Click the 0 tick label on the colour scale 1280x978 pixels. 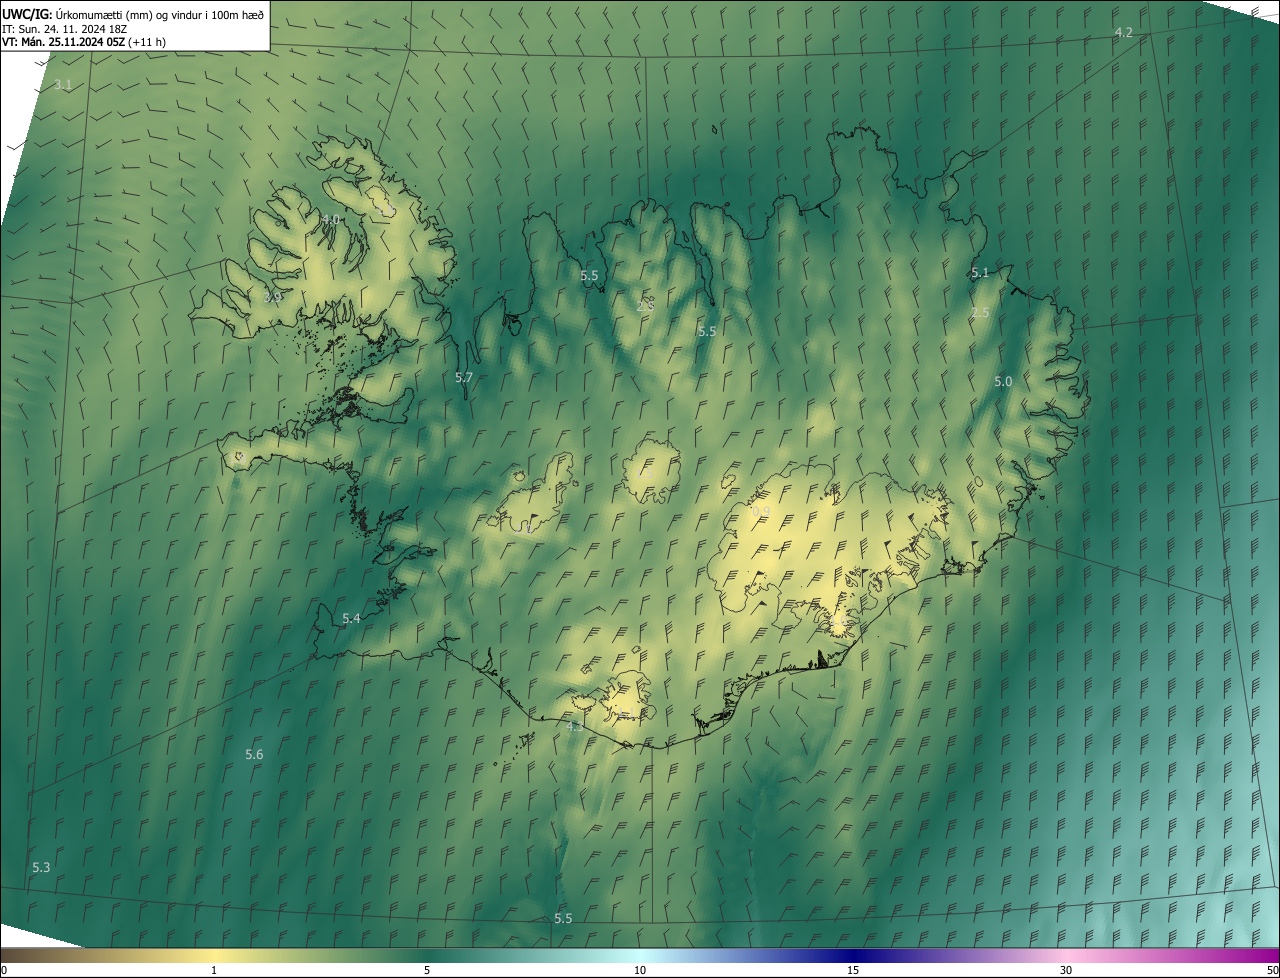3,970
